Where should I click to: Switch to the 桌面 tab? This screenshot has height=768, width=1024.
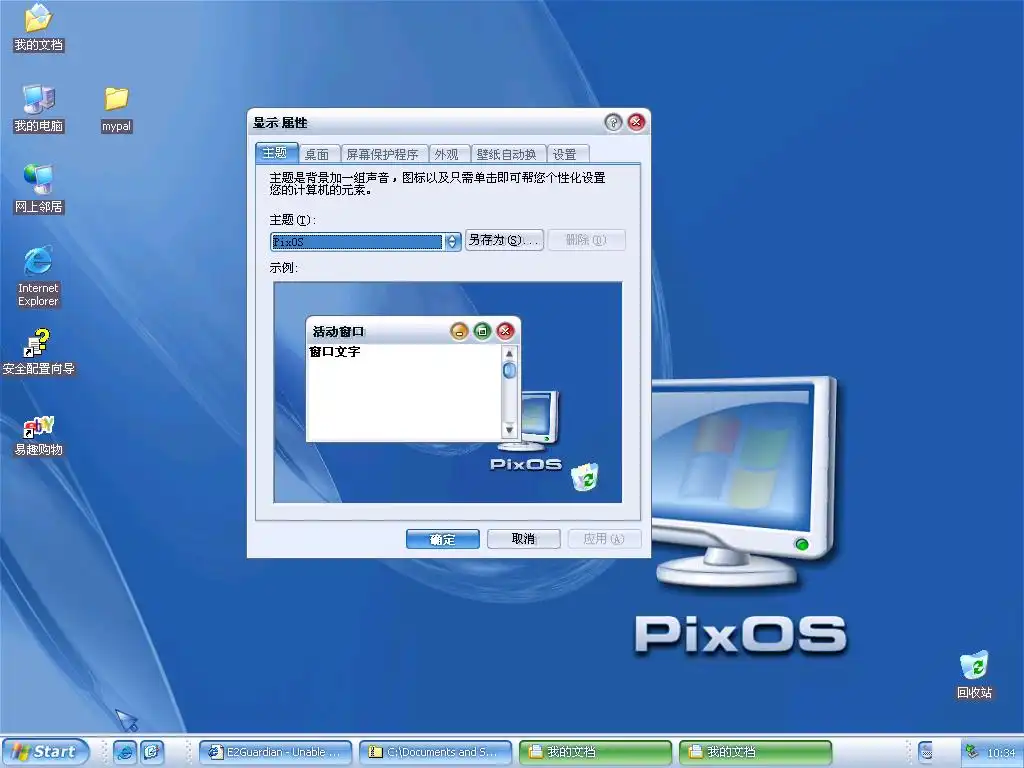(x=317, y=154)
